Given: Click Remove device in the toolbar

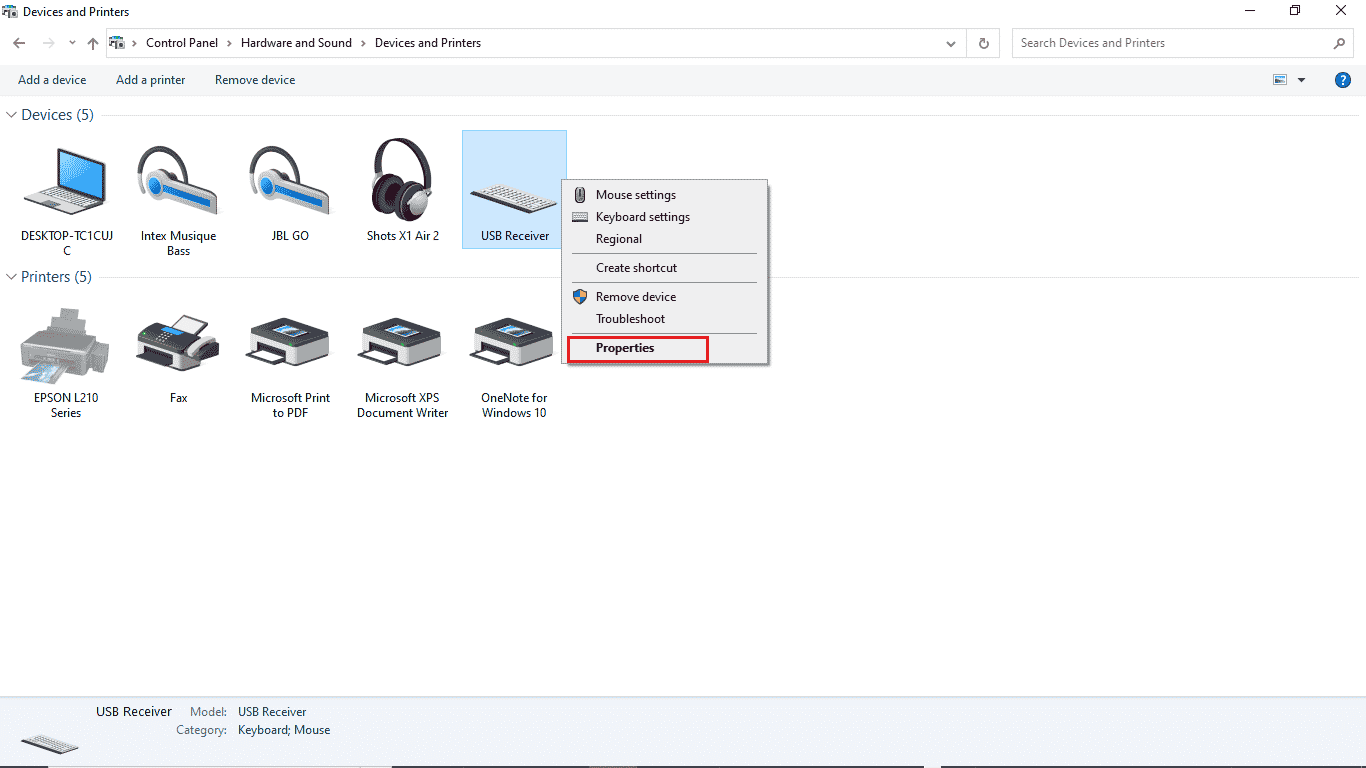Looking at the screenshot, I should click(255, 80).
